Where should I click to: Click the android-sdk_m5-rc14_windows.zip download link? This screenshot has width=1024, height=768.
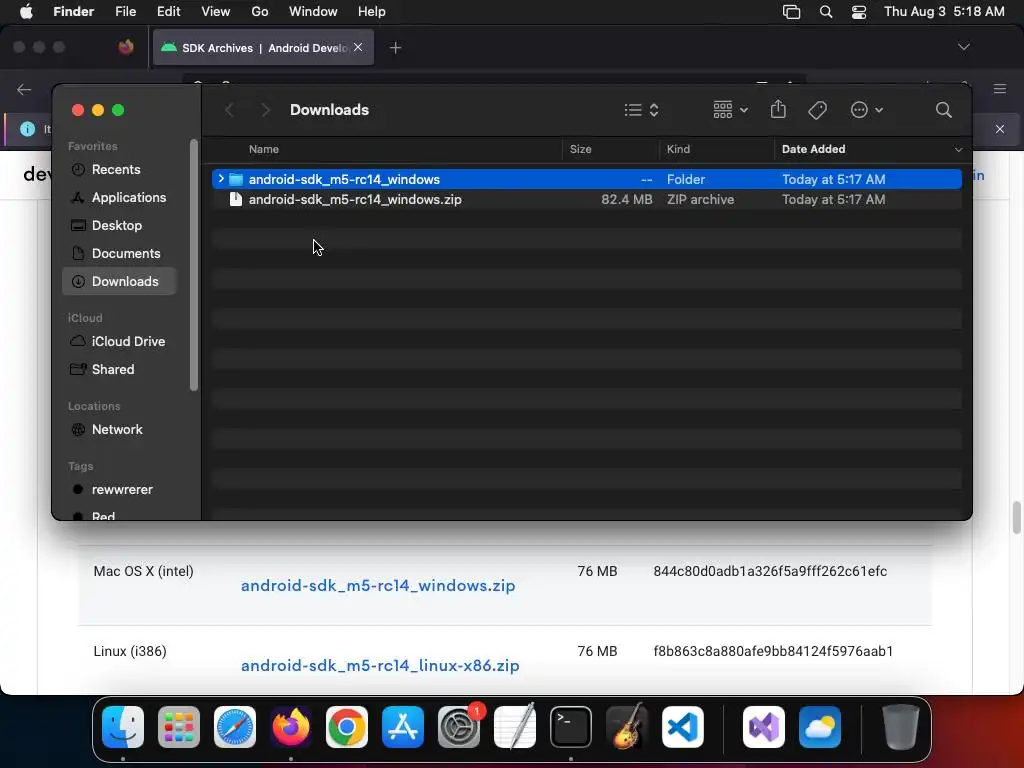[378, 586]
